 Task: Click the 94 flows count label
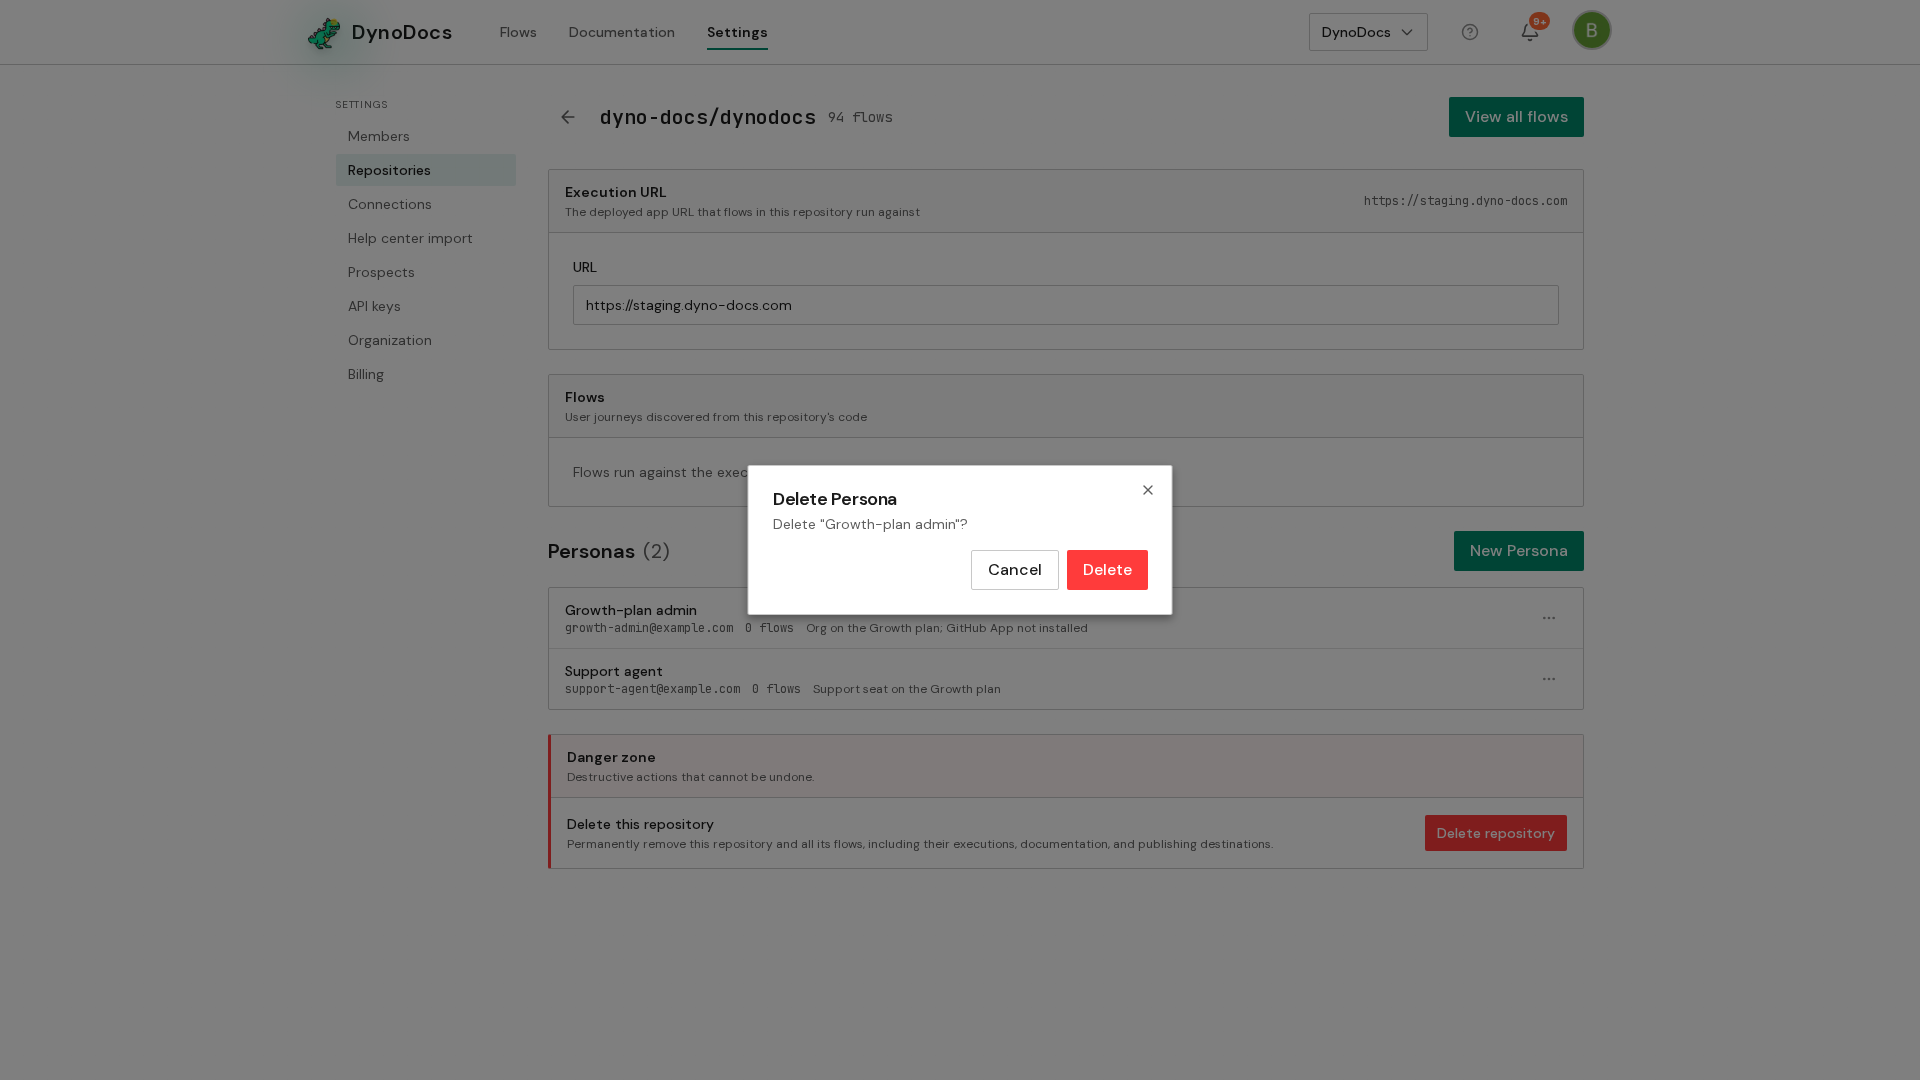860,118
